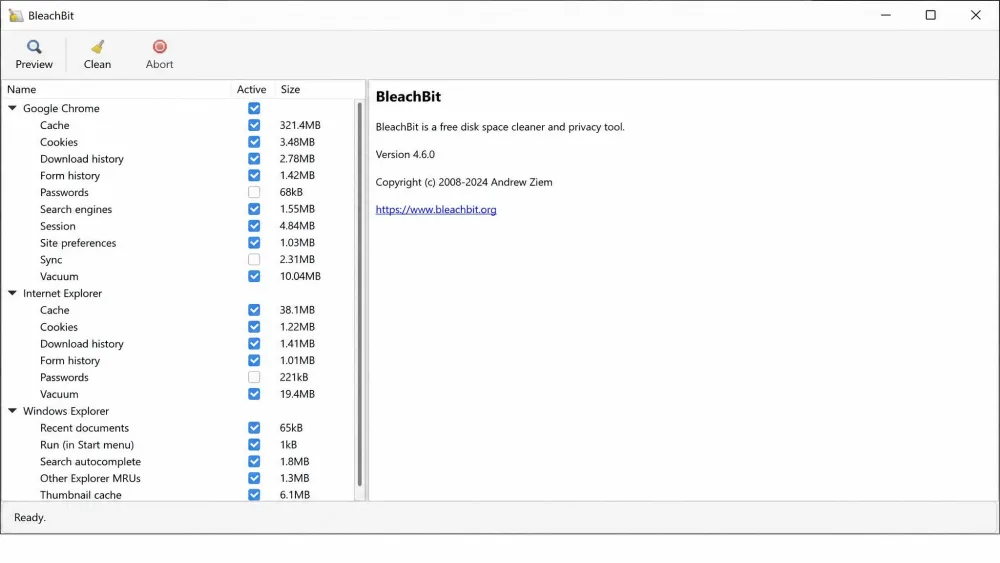The image size is (1000, 563).
Task: Uncheck Run (in Start menu) checkbox
Action: [x=254, y=444]
